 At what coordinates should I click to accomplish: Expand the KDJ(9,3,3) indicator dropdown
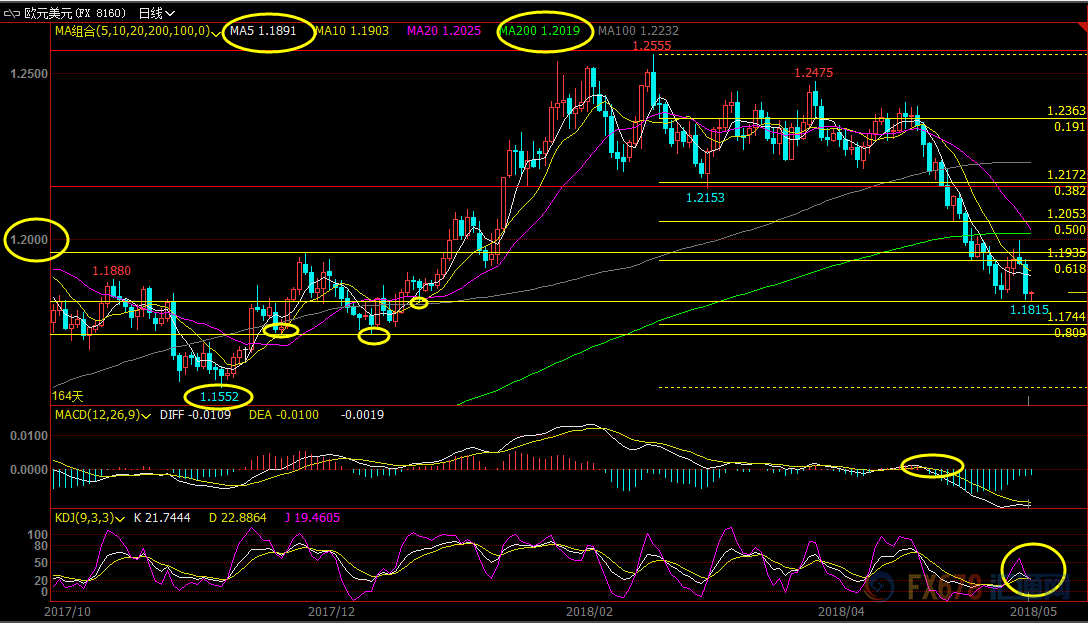[120, 519]
